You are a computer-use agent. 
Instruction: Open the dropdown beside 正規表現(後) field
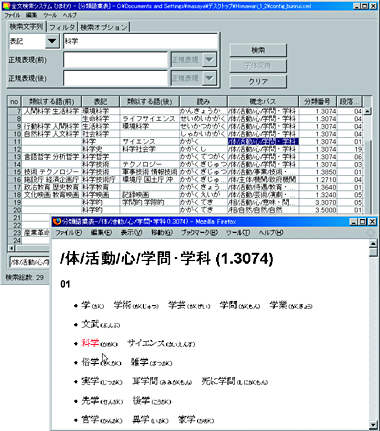[210, 78]
